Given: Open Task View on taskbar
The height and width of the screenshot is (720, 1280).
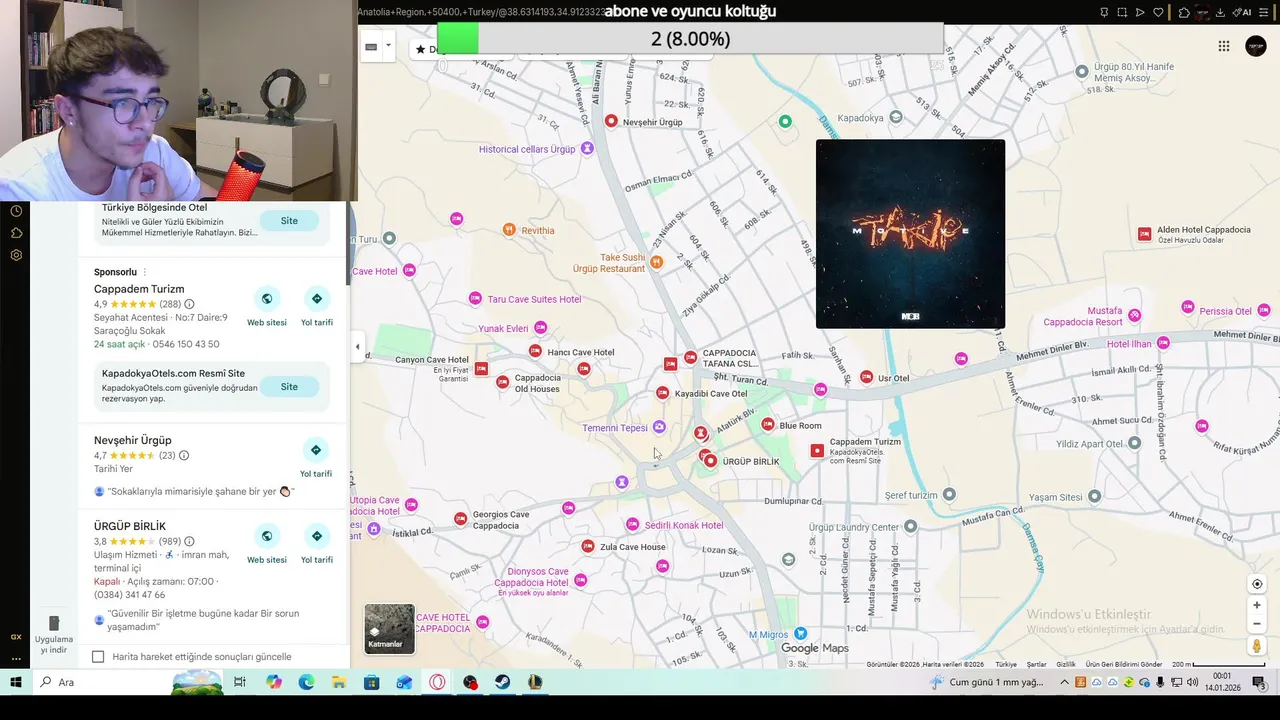Looking at the screenshot, I should (x=240, y=682).
